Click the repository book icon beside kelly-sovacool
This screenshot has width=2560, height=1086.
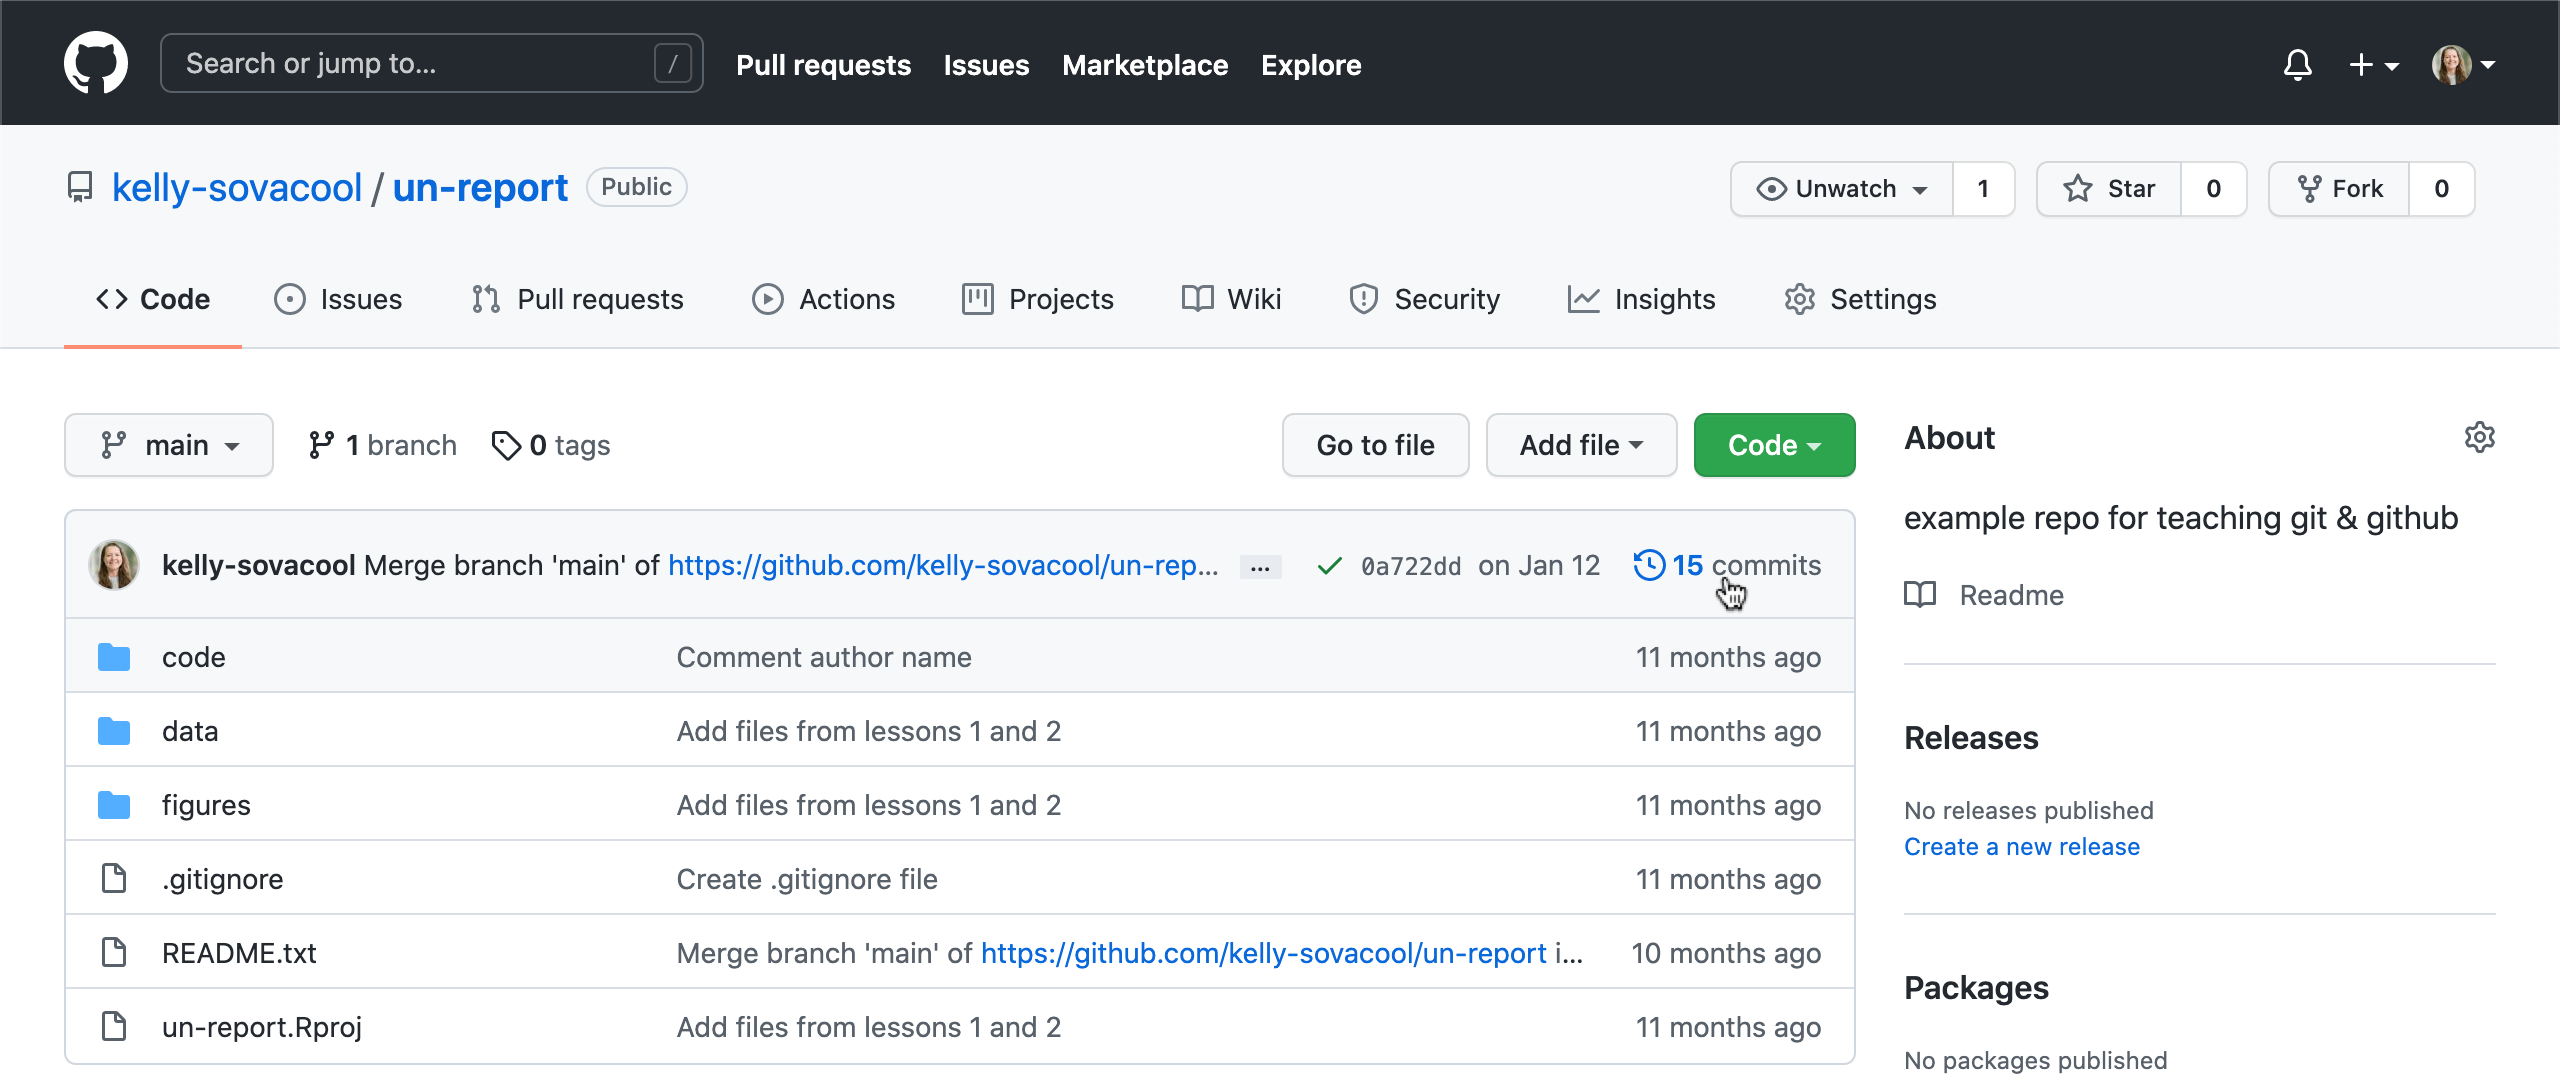[x=80, y=187]
